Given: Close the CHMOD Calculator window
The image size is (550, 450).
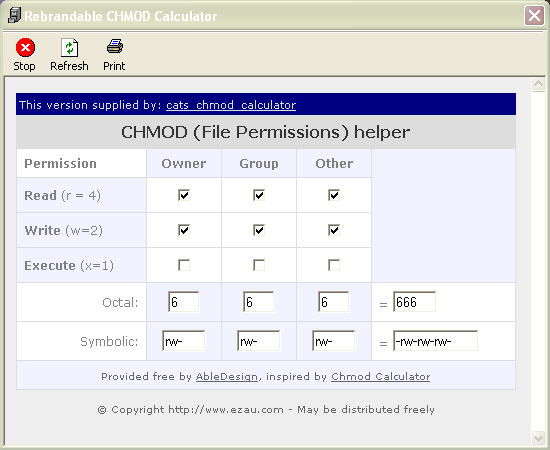Looking at the screenshot, I should pyautogui.click(x=534, y=16).
